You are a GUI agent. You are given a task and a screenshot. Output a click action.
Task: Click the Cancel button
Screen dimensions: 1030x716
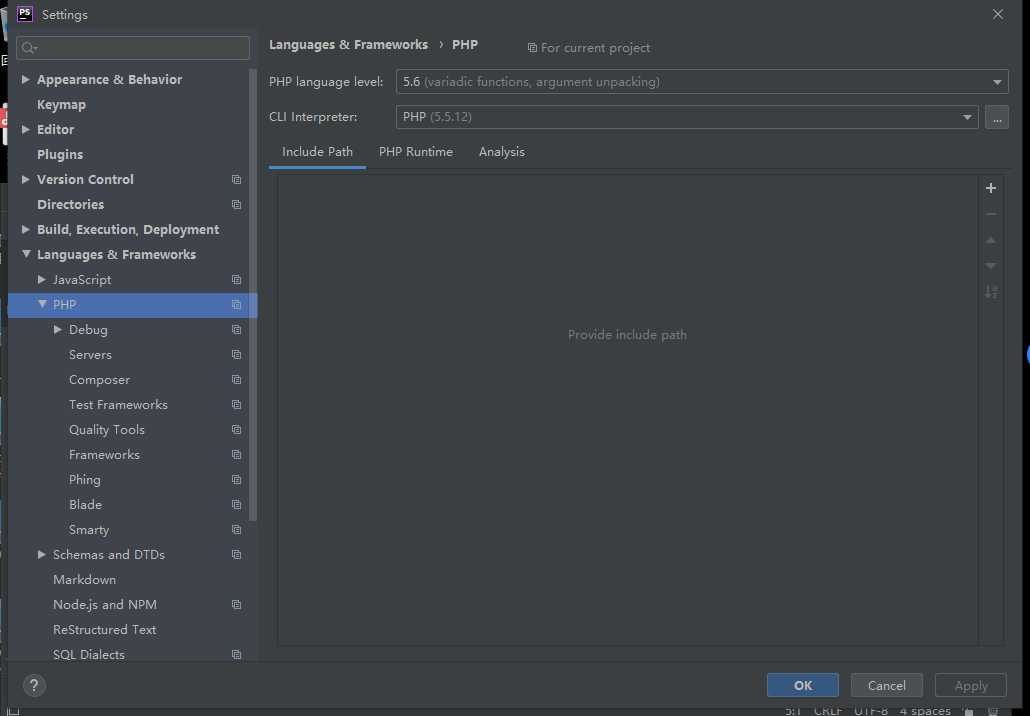click(887, 685)
